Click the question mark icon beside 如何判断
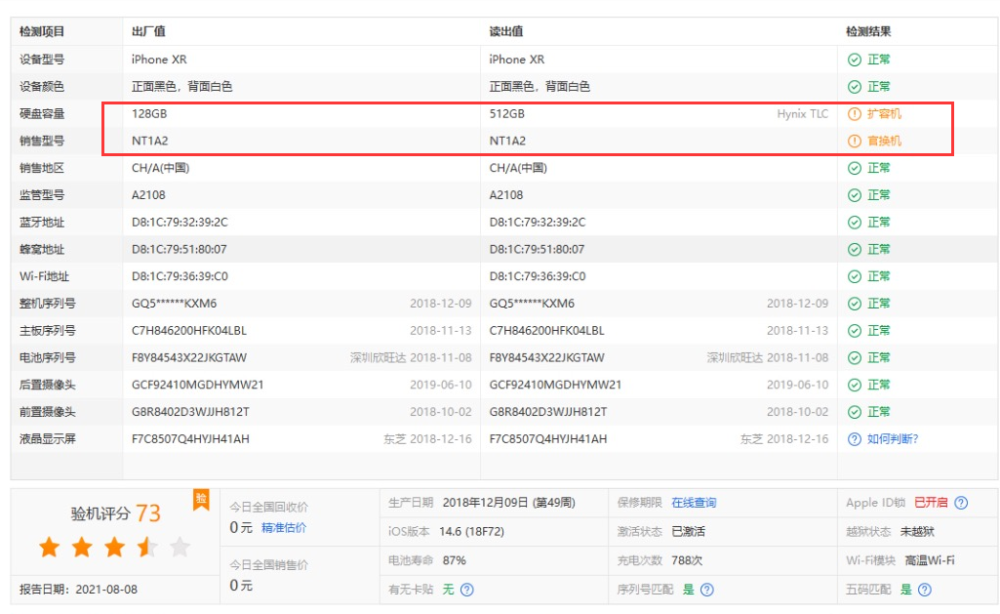This screenshot has height=614, width=1000. (x=854, y=439)
